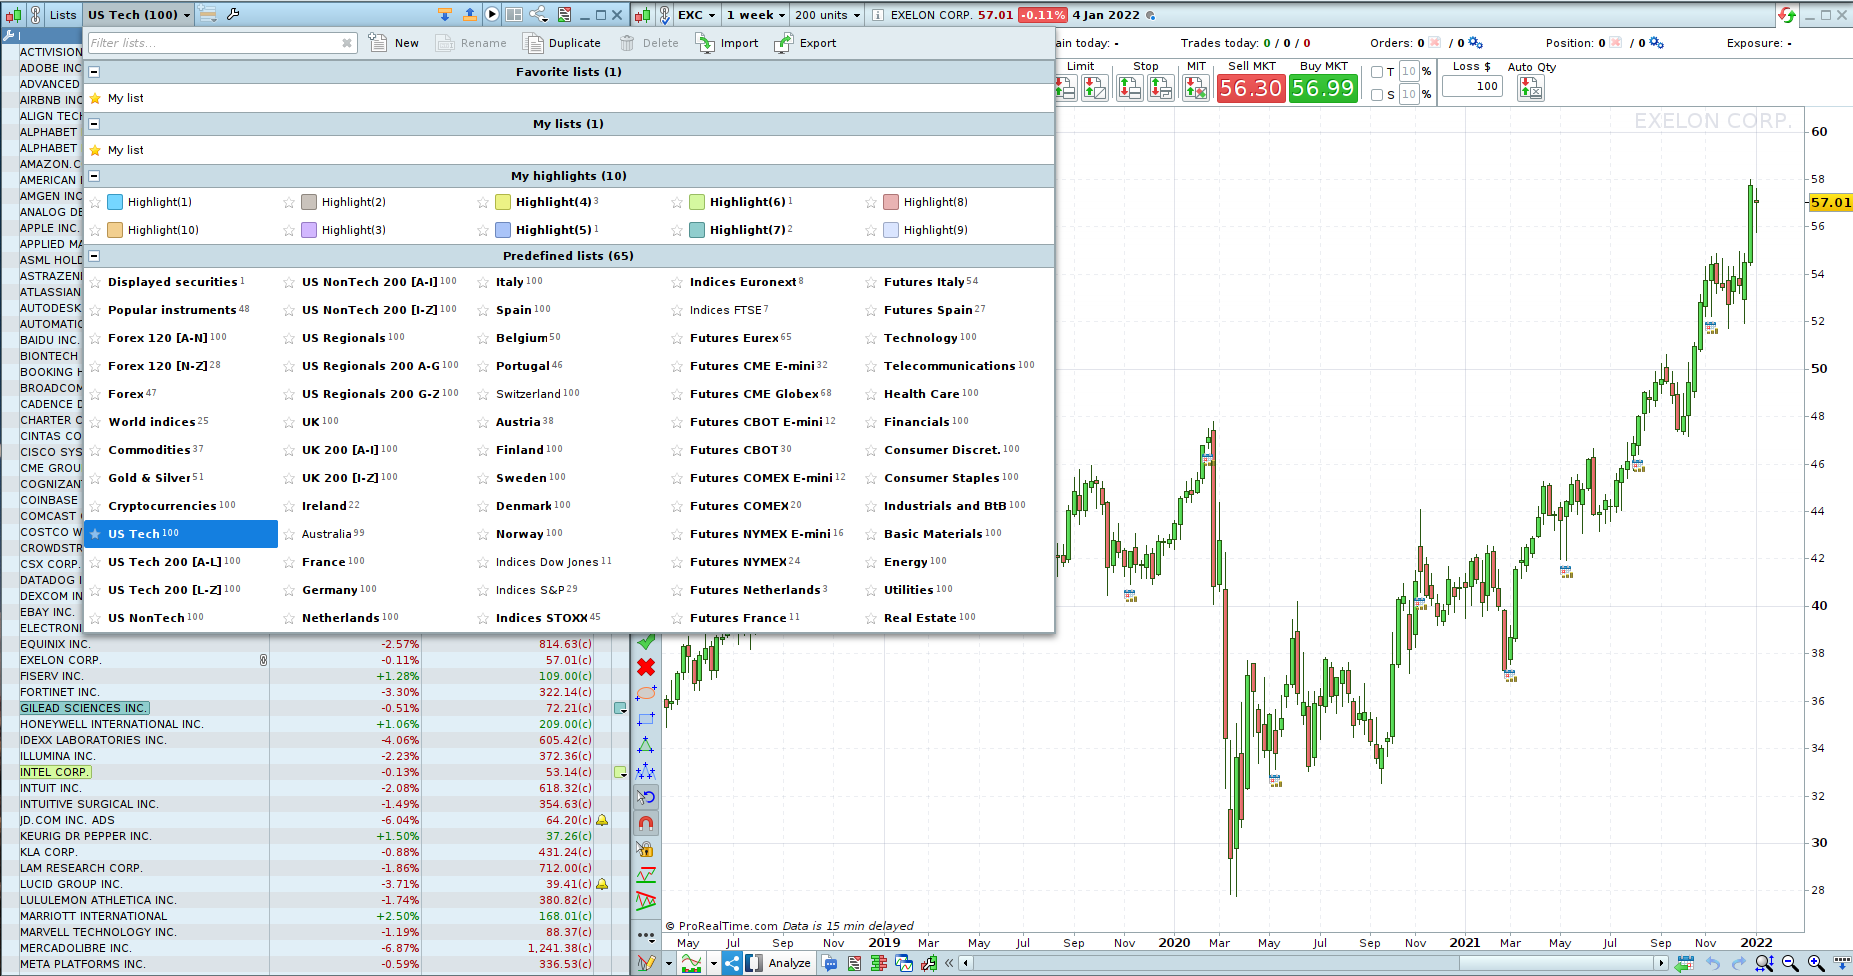Click the wrench settings icon beside US Tech list
The image size is (1853, 976).
[233, 14]
